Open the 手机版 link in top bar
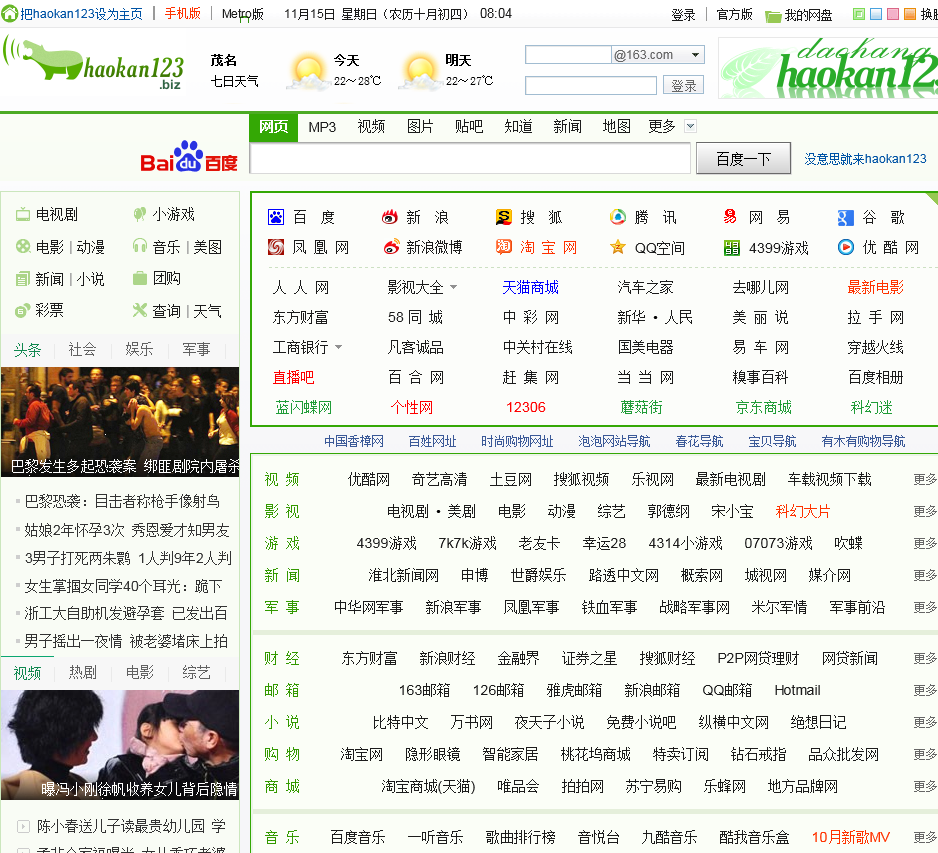Viewport: 938px width, 853px height. coord(182,13)
